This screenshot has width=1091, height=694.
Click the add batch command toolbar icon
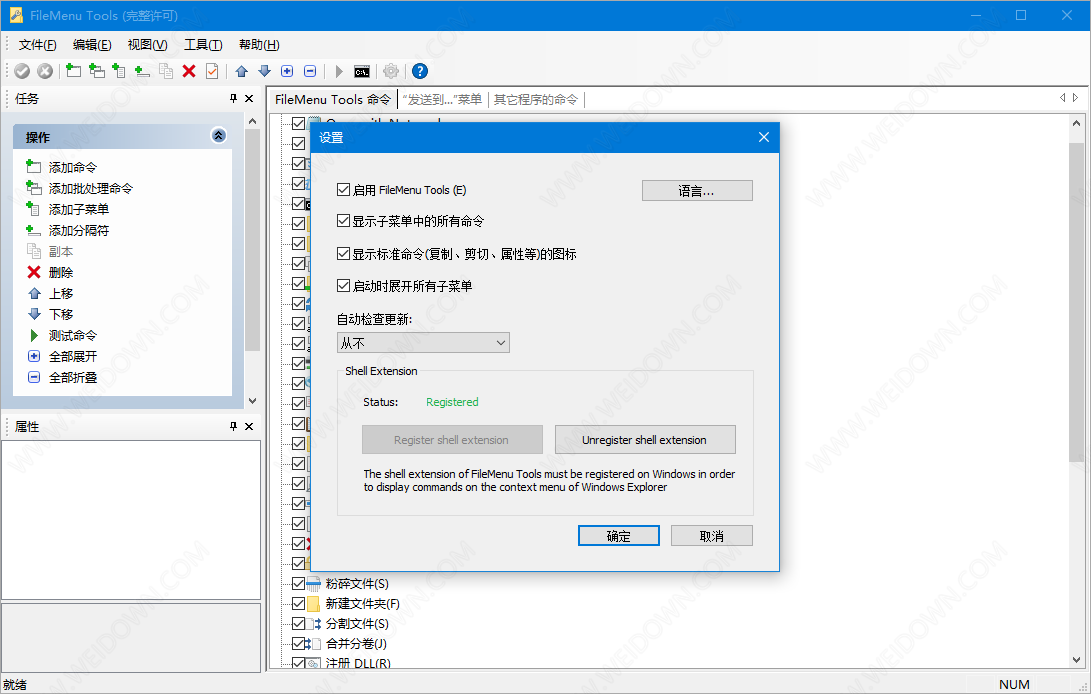pos(97,71)
